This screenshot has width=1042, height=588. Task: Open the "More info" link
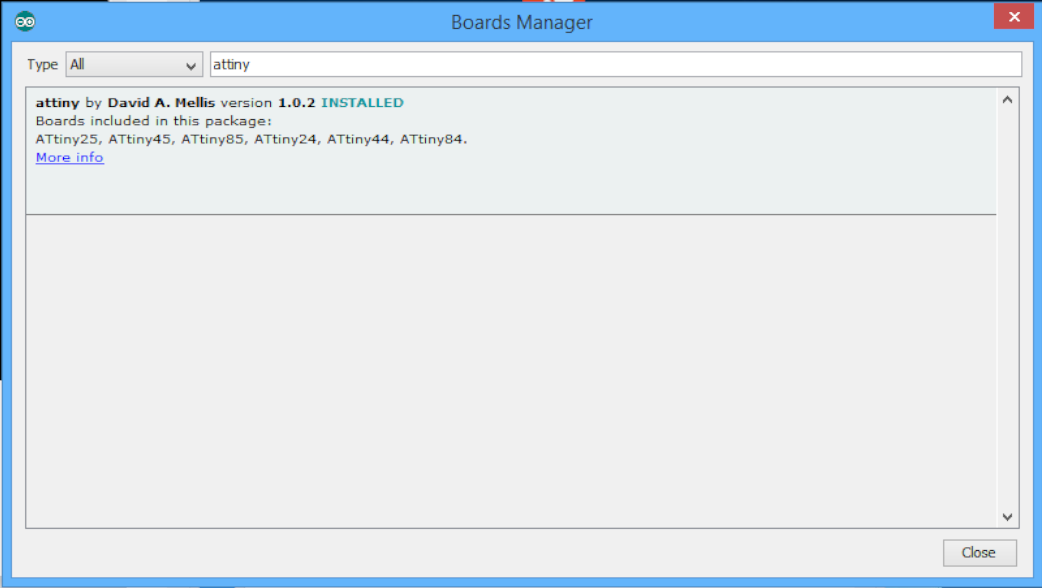point(68,157)
